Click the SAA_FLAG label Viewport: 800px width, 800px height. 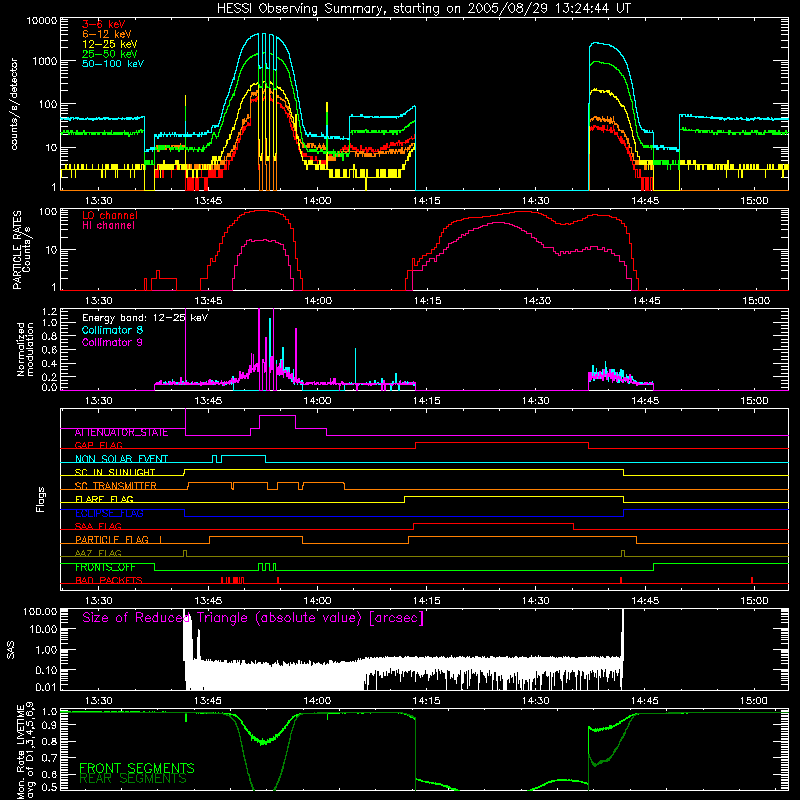click(98, 527)
